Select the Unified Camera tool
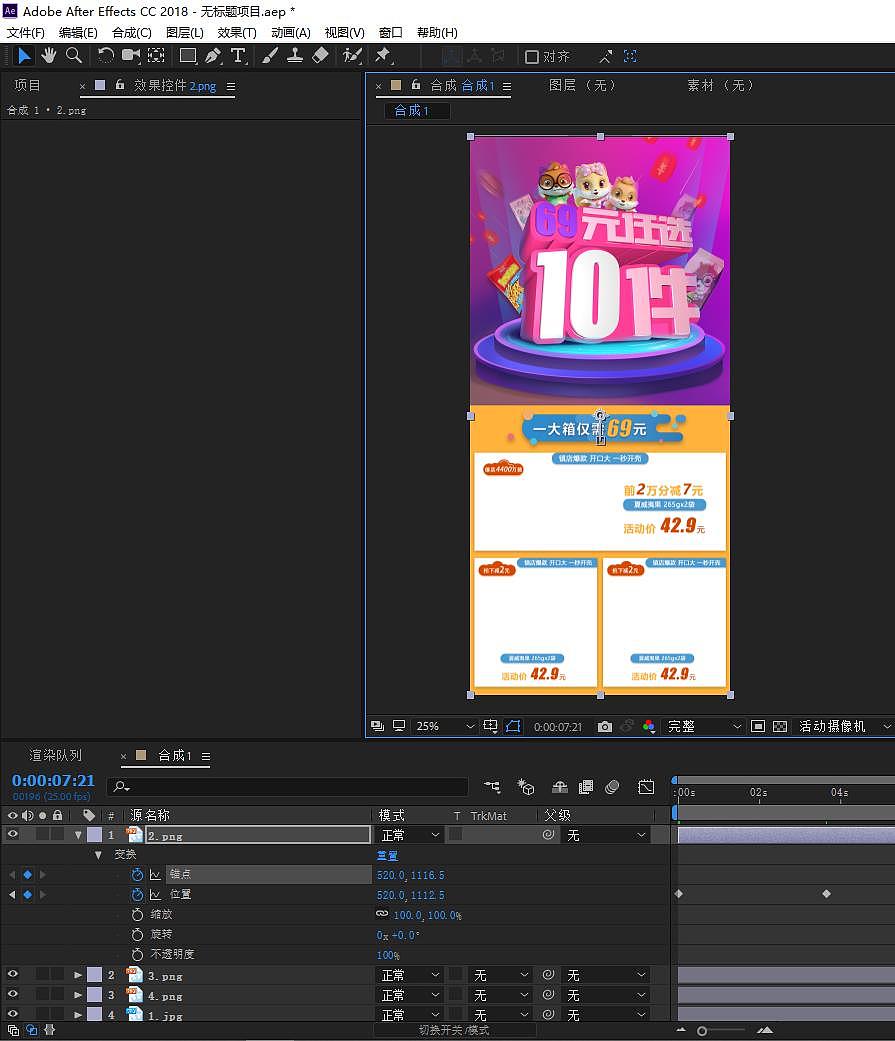 [131, 56]
